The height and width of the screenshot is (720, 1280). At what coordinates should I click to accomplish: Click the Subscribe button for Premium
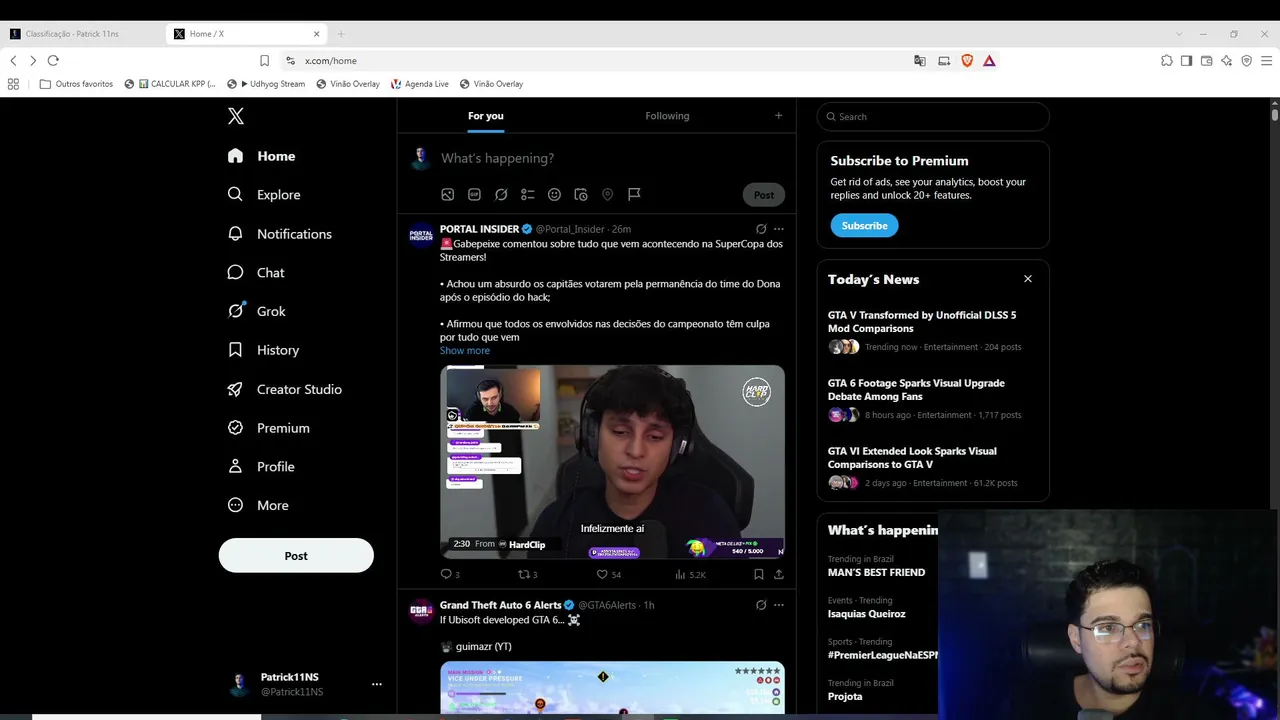click(864, 226)
